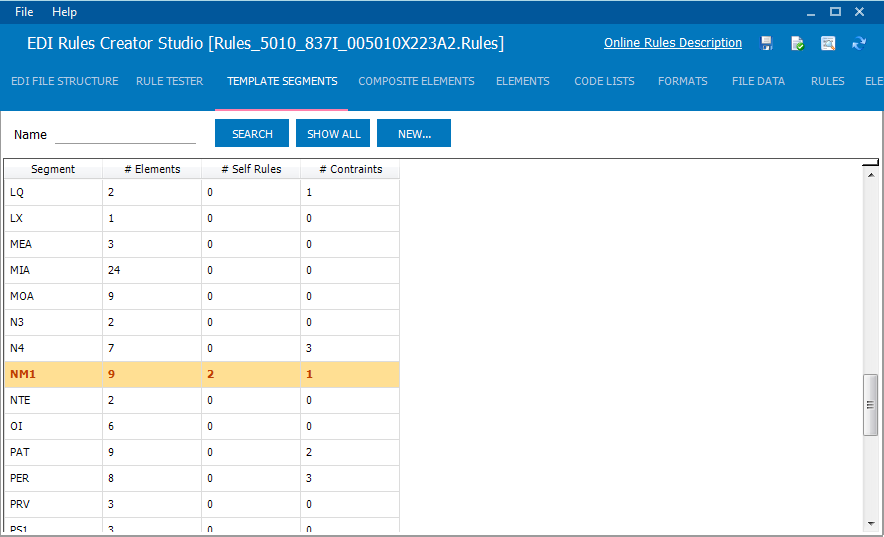The width and height of the screenshot is (884, 537).
Task: Select the LX segment row
Action: (x=202, y=218)
